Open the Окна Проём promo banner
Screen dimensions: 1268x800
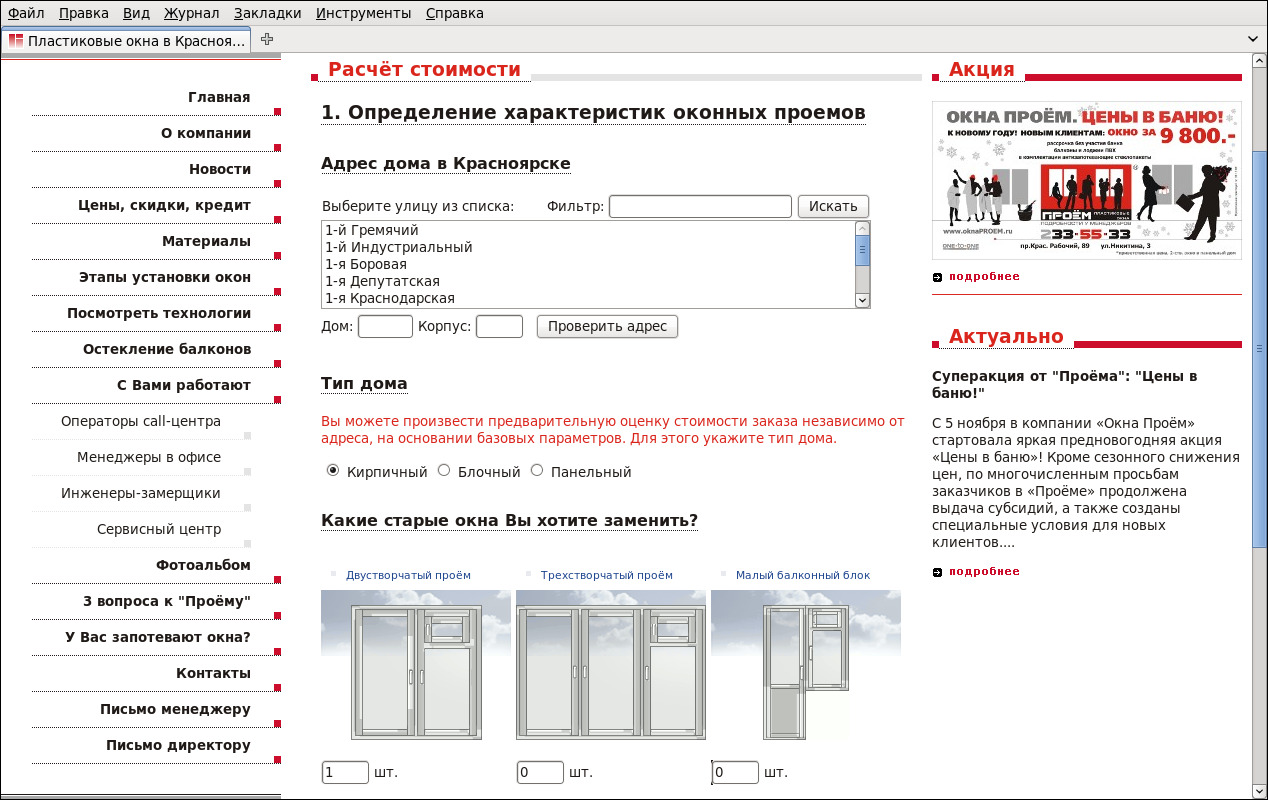click(x=1086, y=181)
